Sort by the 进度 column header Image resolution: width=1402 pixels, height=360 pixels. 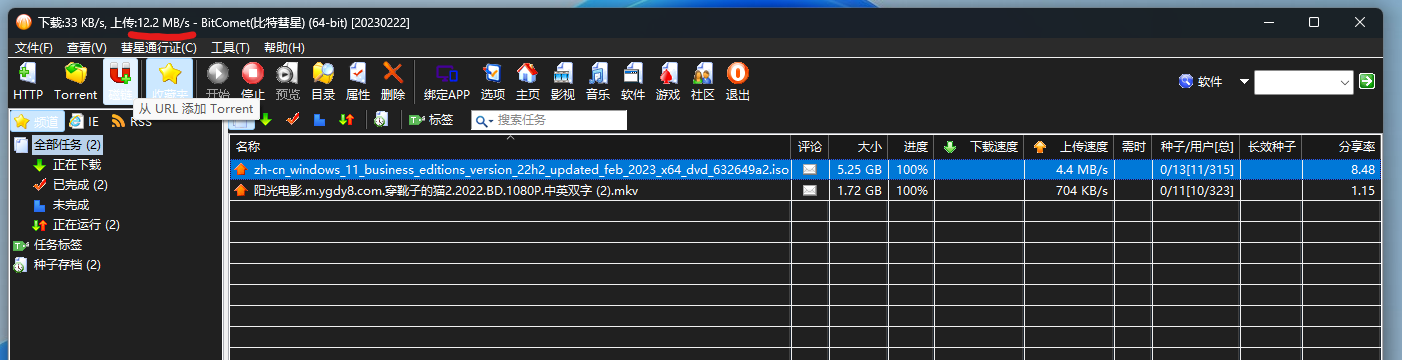(x=912, y=147)
